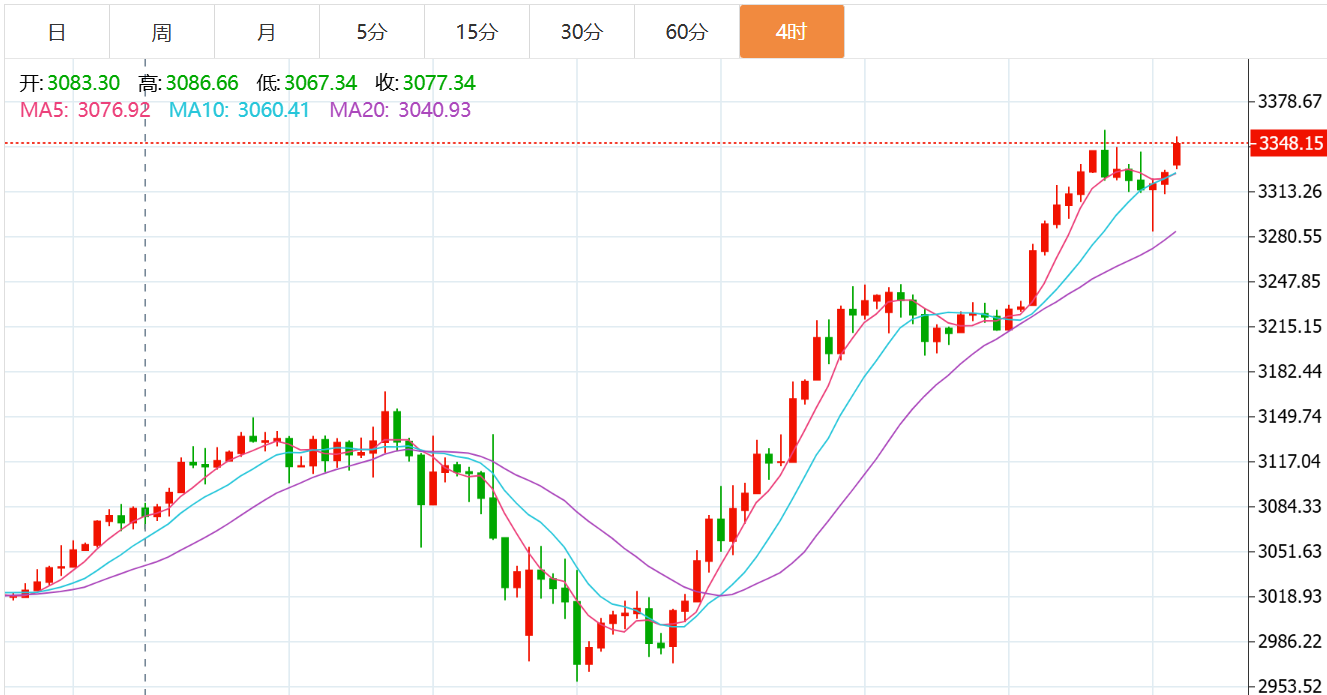This screenshot has width=1327, height=695.
Task: Click the high price value 3086.66
Action: tap(202, 83)
